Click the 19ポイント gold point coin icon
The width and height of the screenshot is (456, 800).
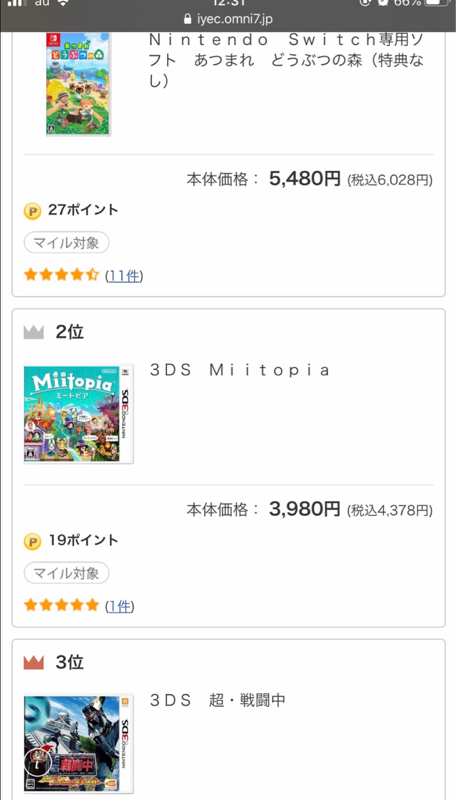[x=32, y=541]
